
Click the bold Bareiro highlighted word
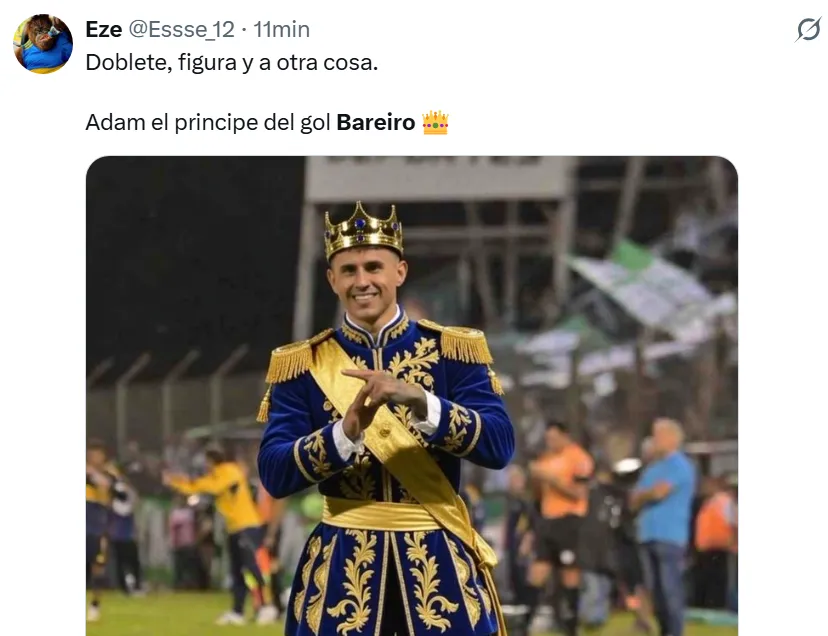[x=376, y=123]
